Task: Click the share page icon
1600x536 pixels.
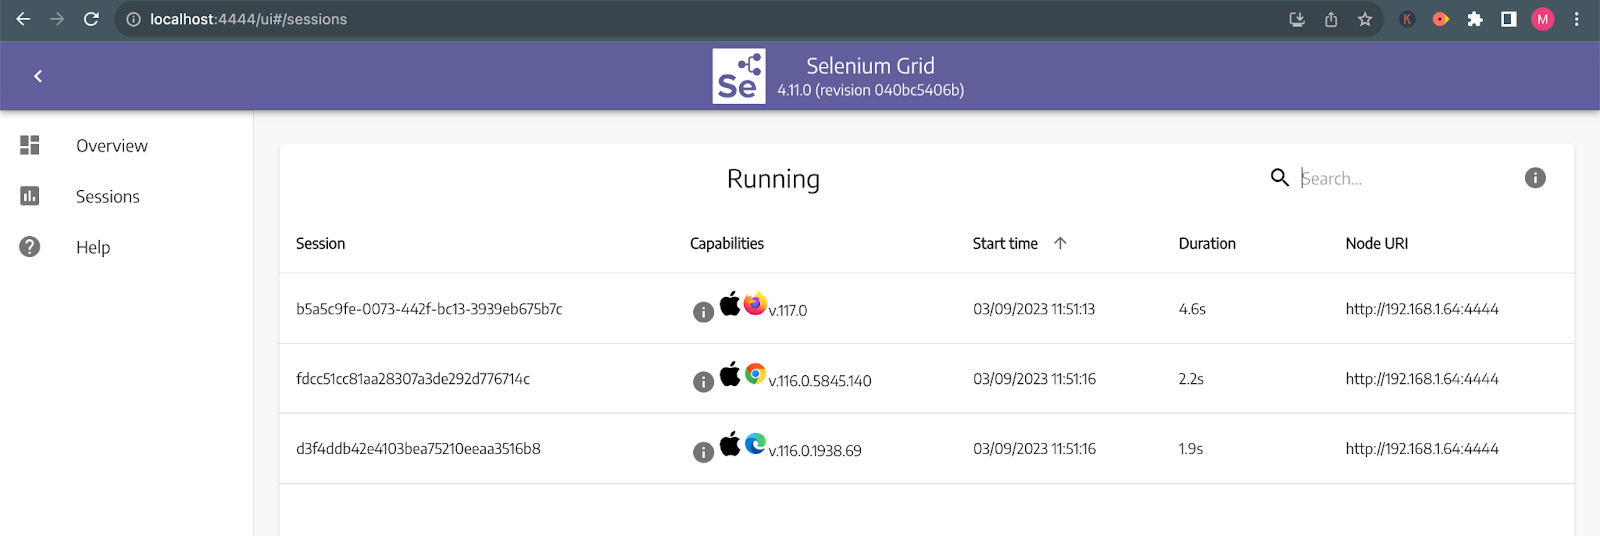Action: [x=1331, y=19]
